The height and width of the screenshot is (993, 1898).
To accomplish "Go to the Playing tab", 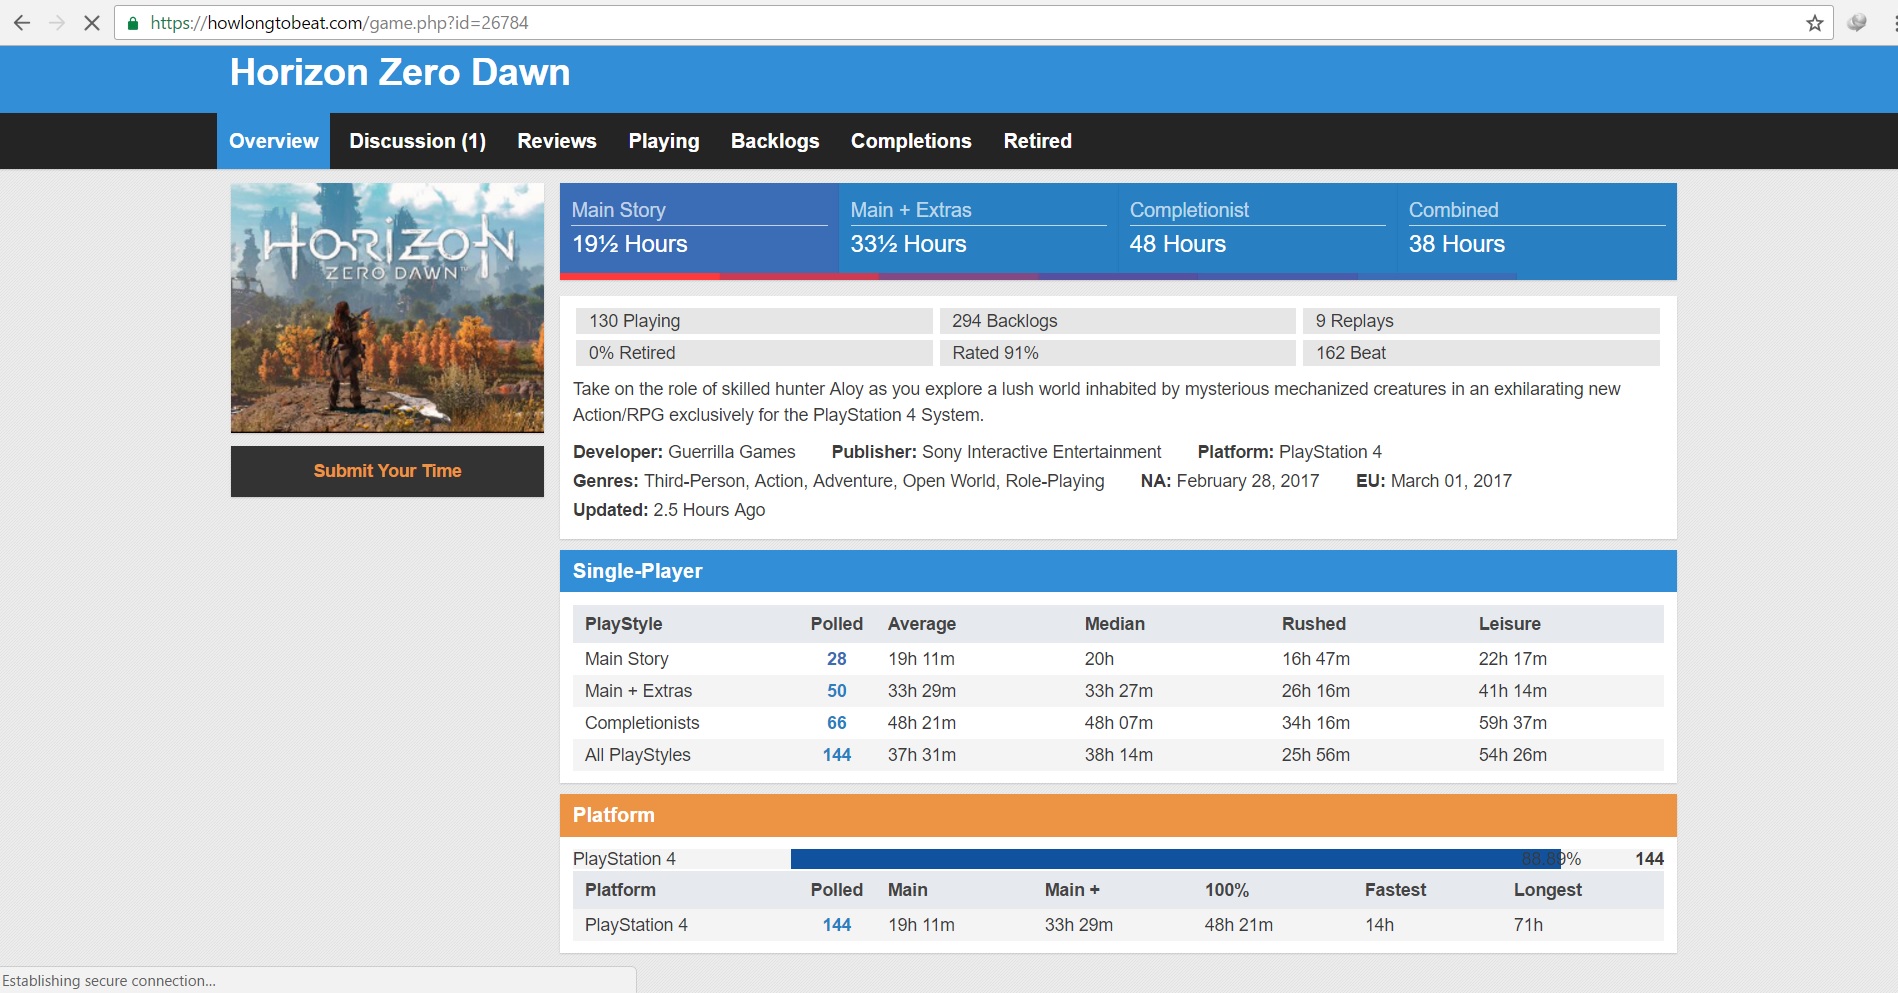I will pos(663,141).
